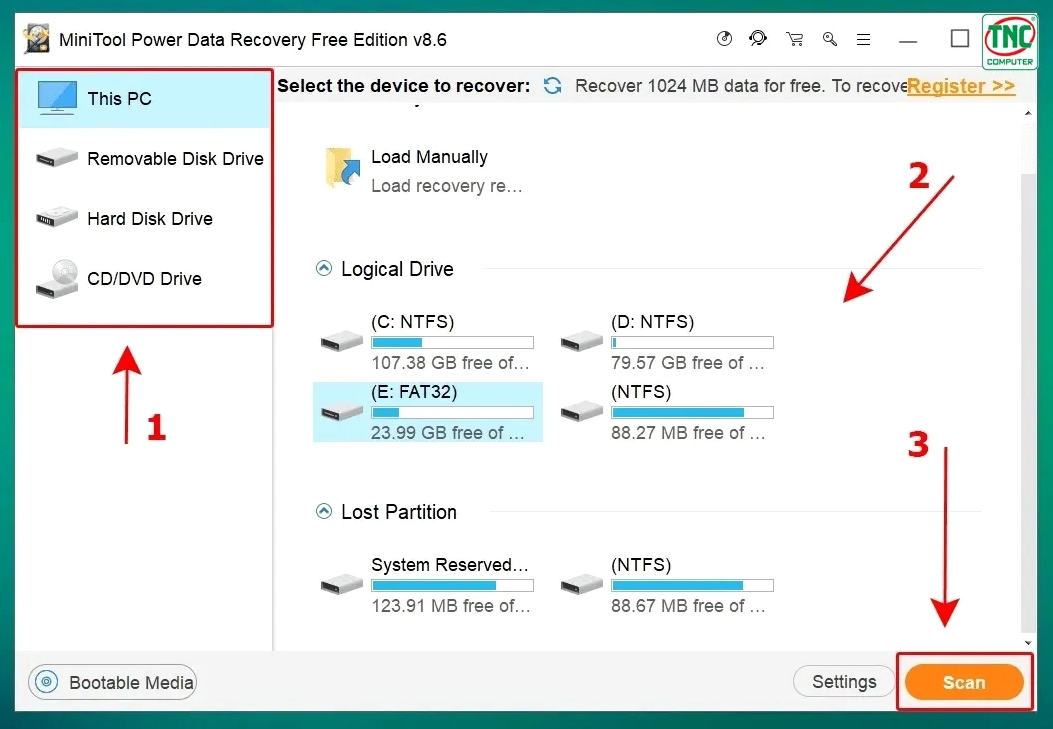Collapse the Logical Drive section
1053x729 pixels.
tap(324, 269)
